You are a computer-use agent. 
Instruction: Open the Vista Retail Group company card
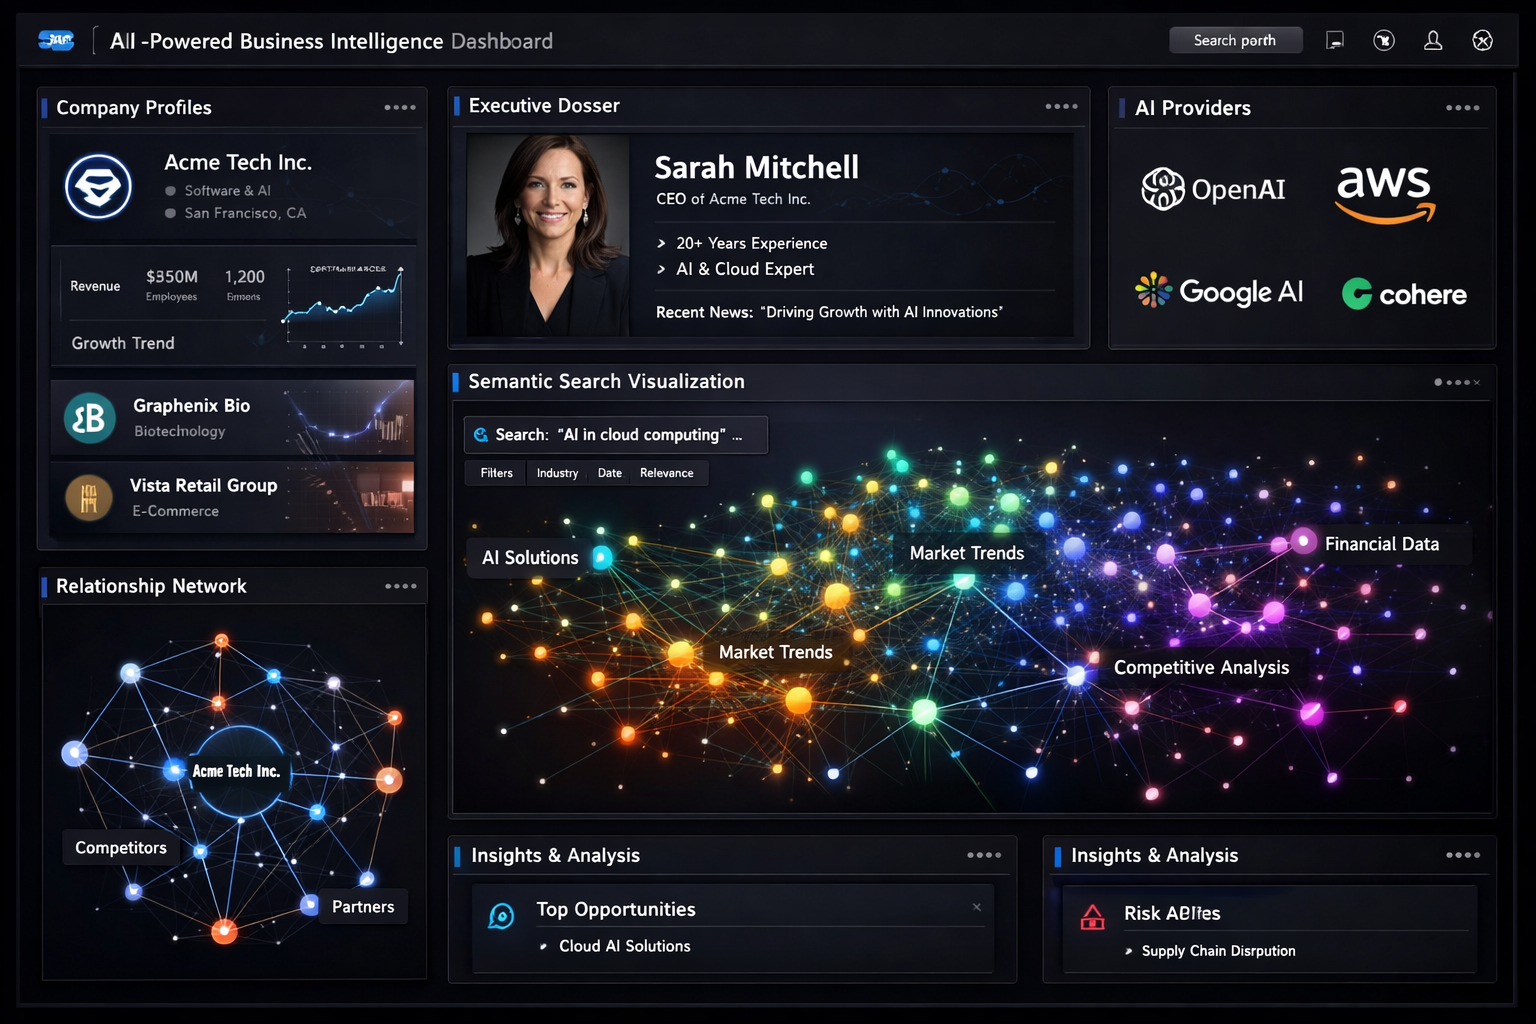[x=232, y=497]
